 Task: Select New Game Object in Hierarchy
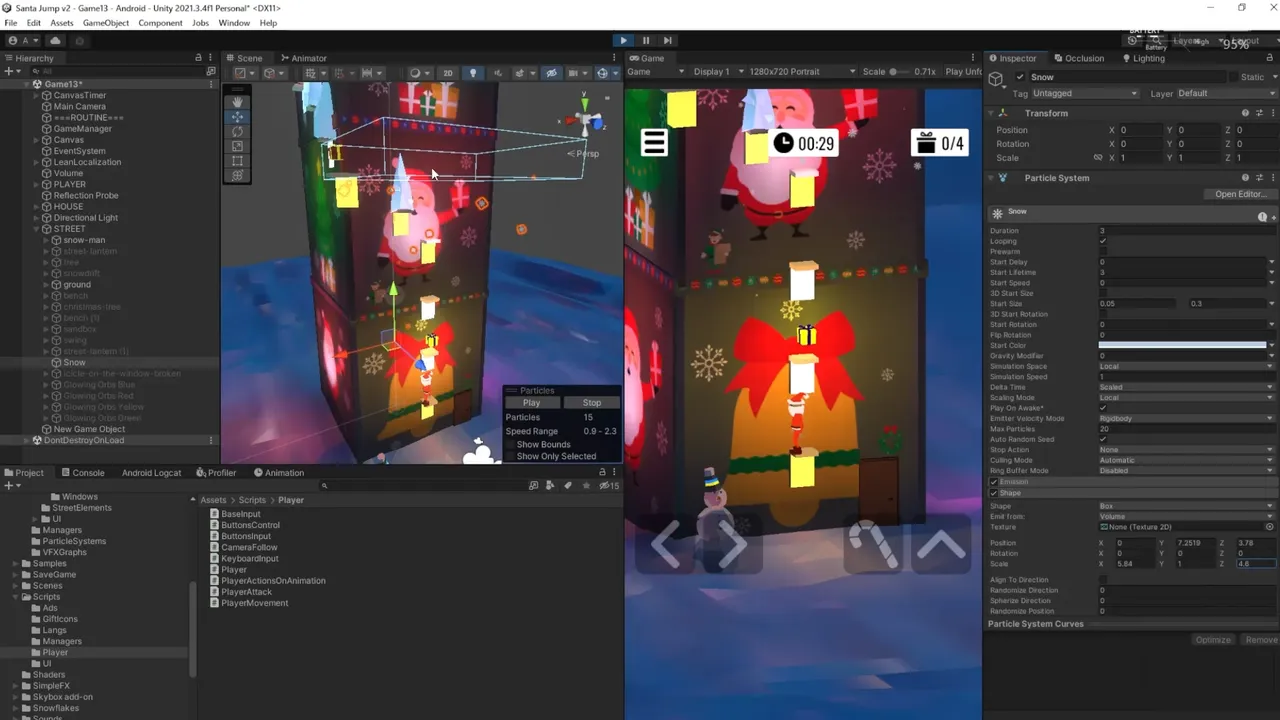(x=89, y=429)
